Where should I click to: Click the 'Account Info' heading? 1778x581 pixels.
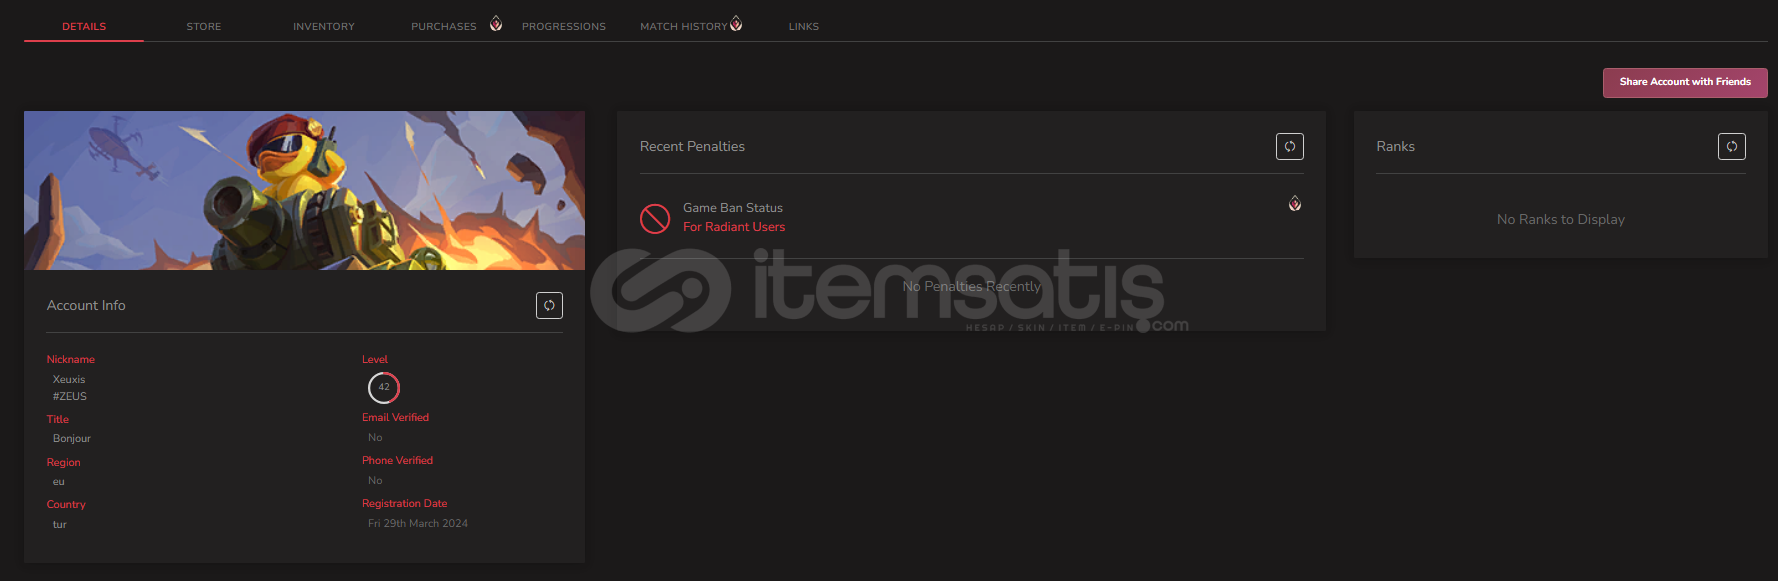click(86, 305)
